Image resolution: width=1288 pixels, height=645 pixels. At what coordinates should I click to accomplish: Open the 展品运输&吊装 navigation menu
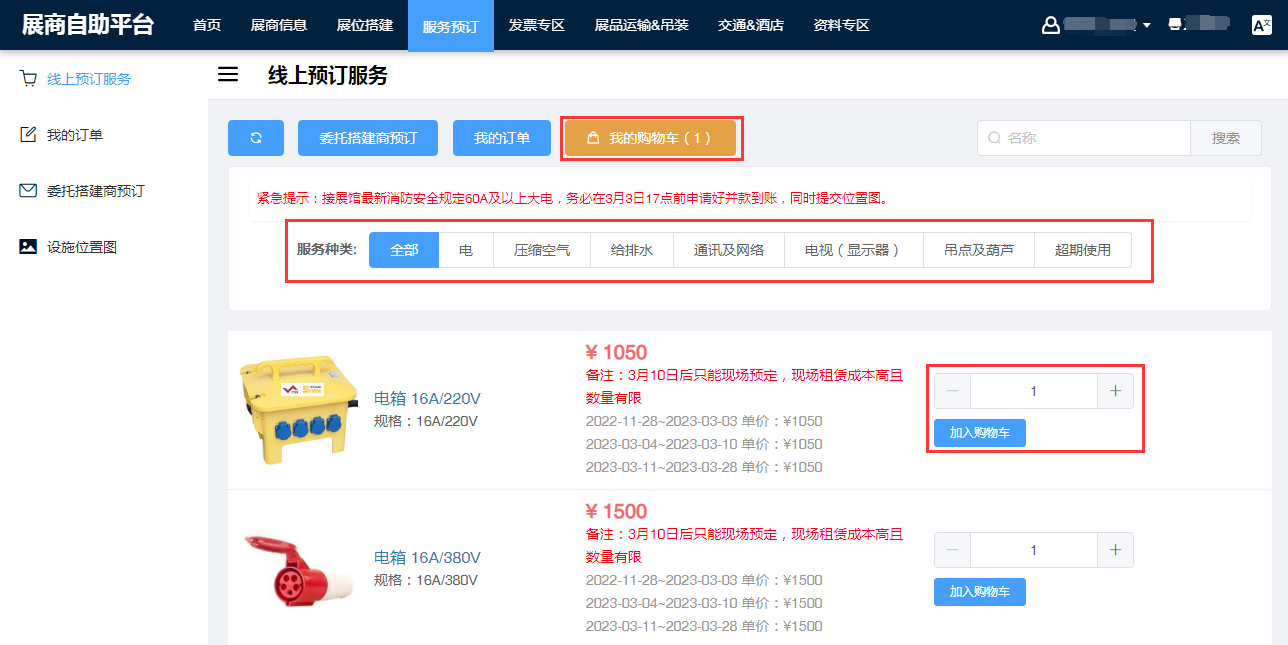[641, 25]
